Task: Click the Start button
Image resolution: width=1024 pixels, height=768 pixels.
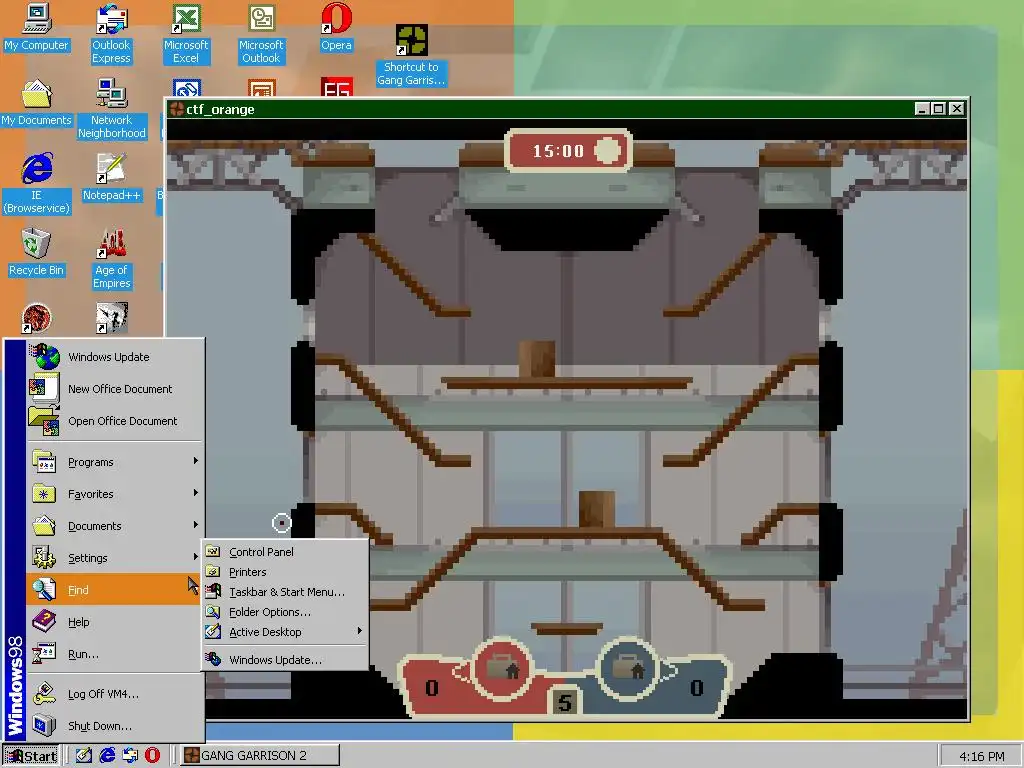Action: pos(31,756)
